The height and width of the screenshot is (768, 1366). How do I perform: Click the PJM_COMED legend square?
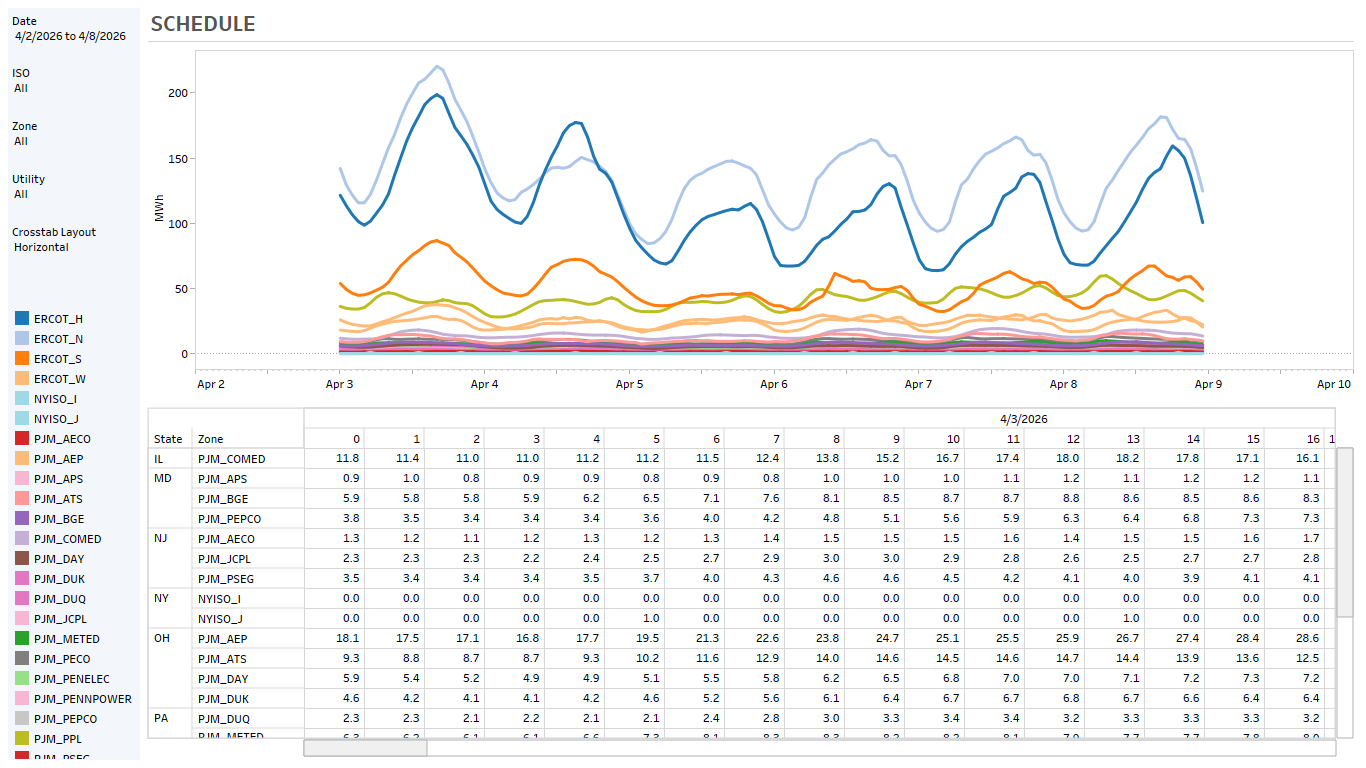(22, 538)
